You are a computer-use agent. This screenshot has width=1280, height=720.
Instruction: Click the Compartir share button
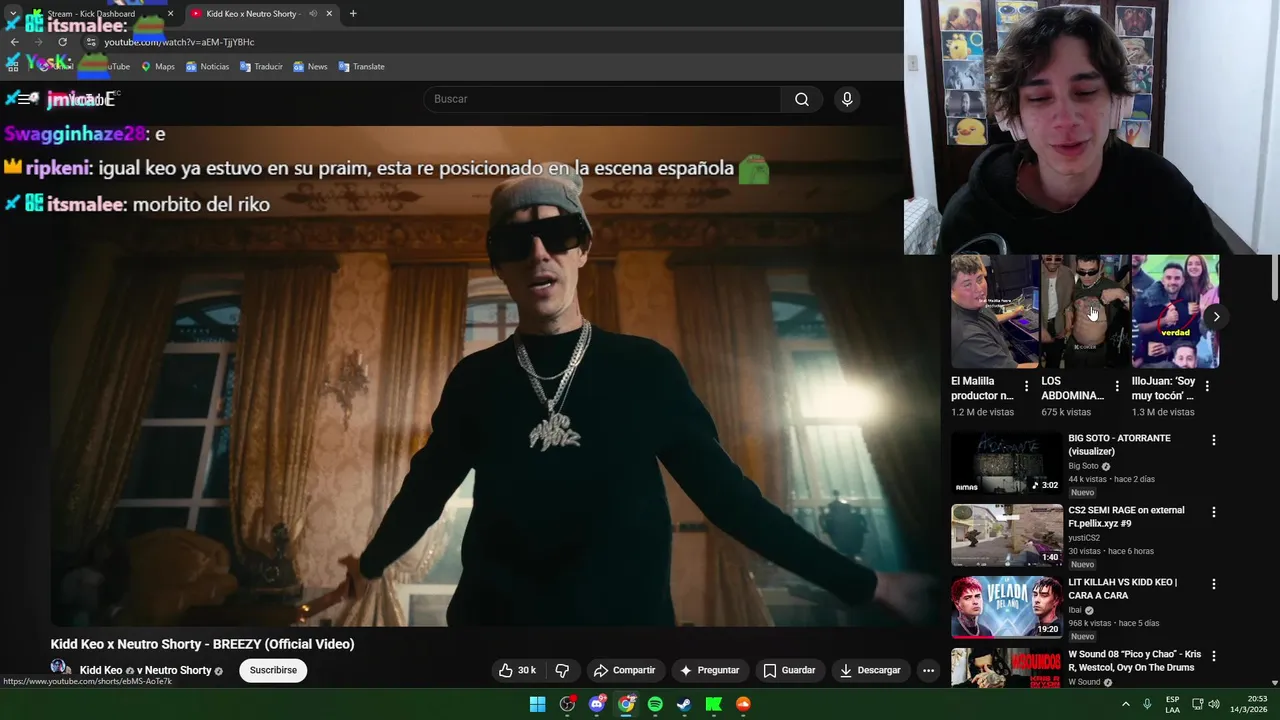pyautogui.click(x=624, y=670)
